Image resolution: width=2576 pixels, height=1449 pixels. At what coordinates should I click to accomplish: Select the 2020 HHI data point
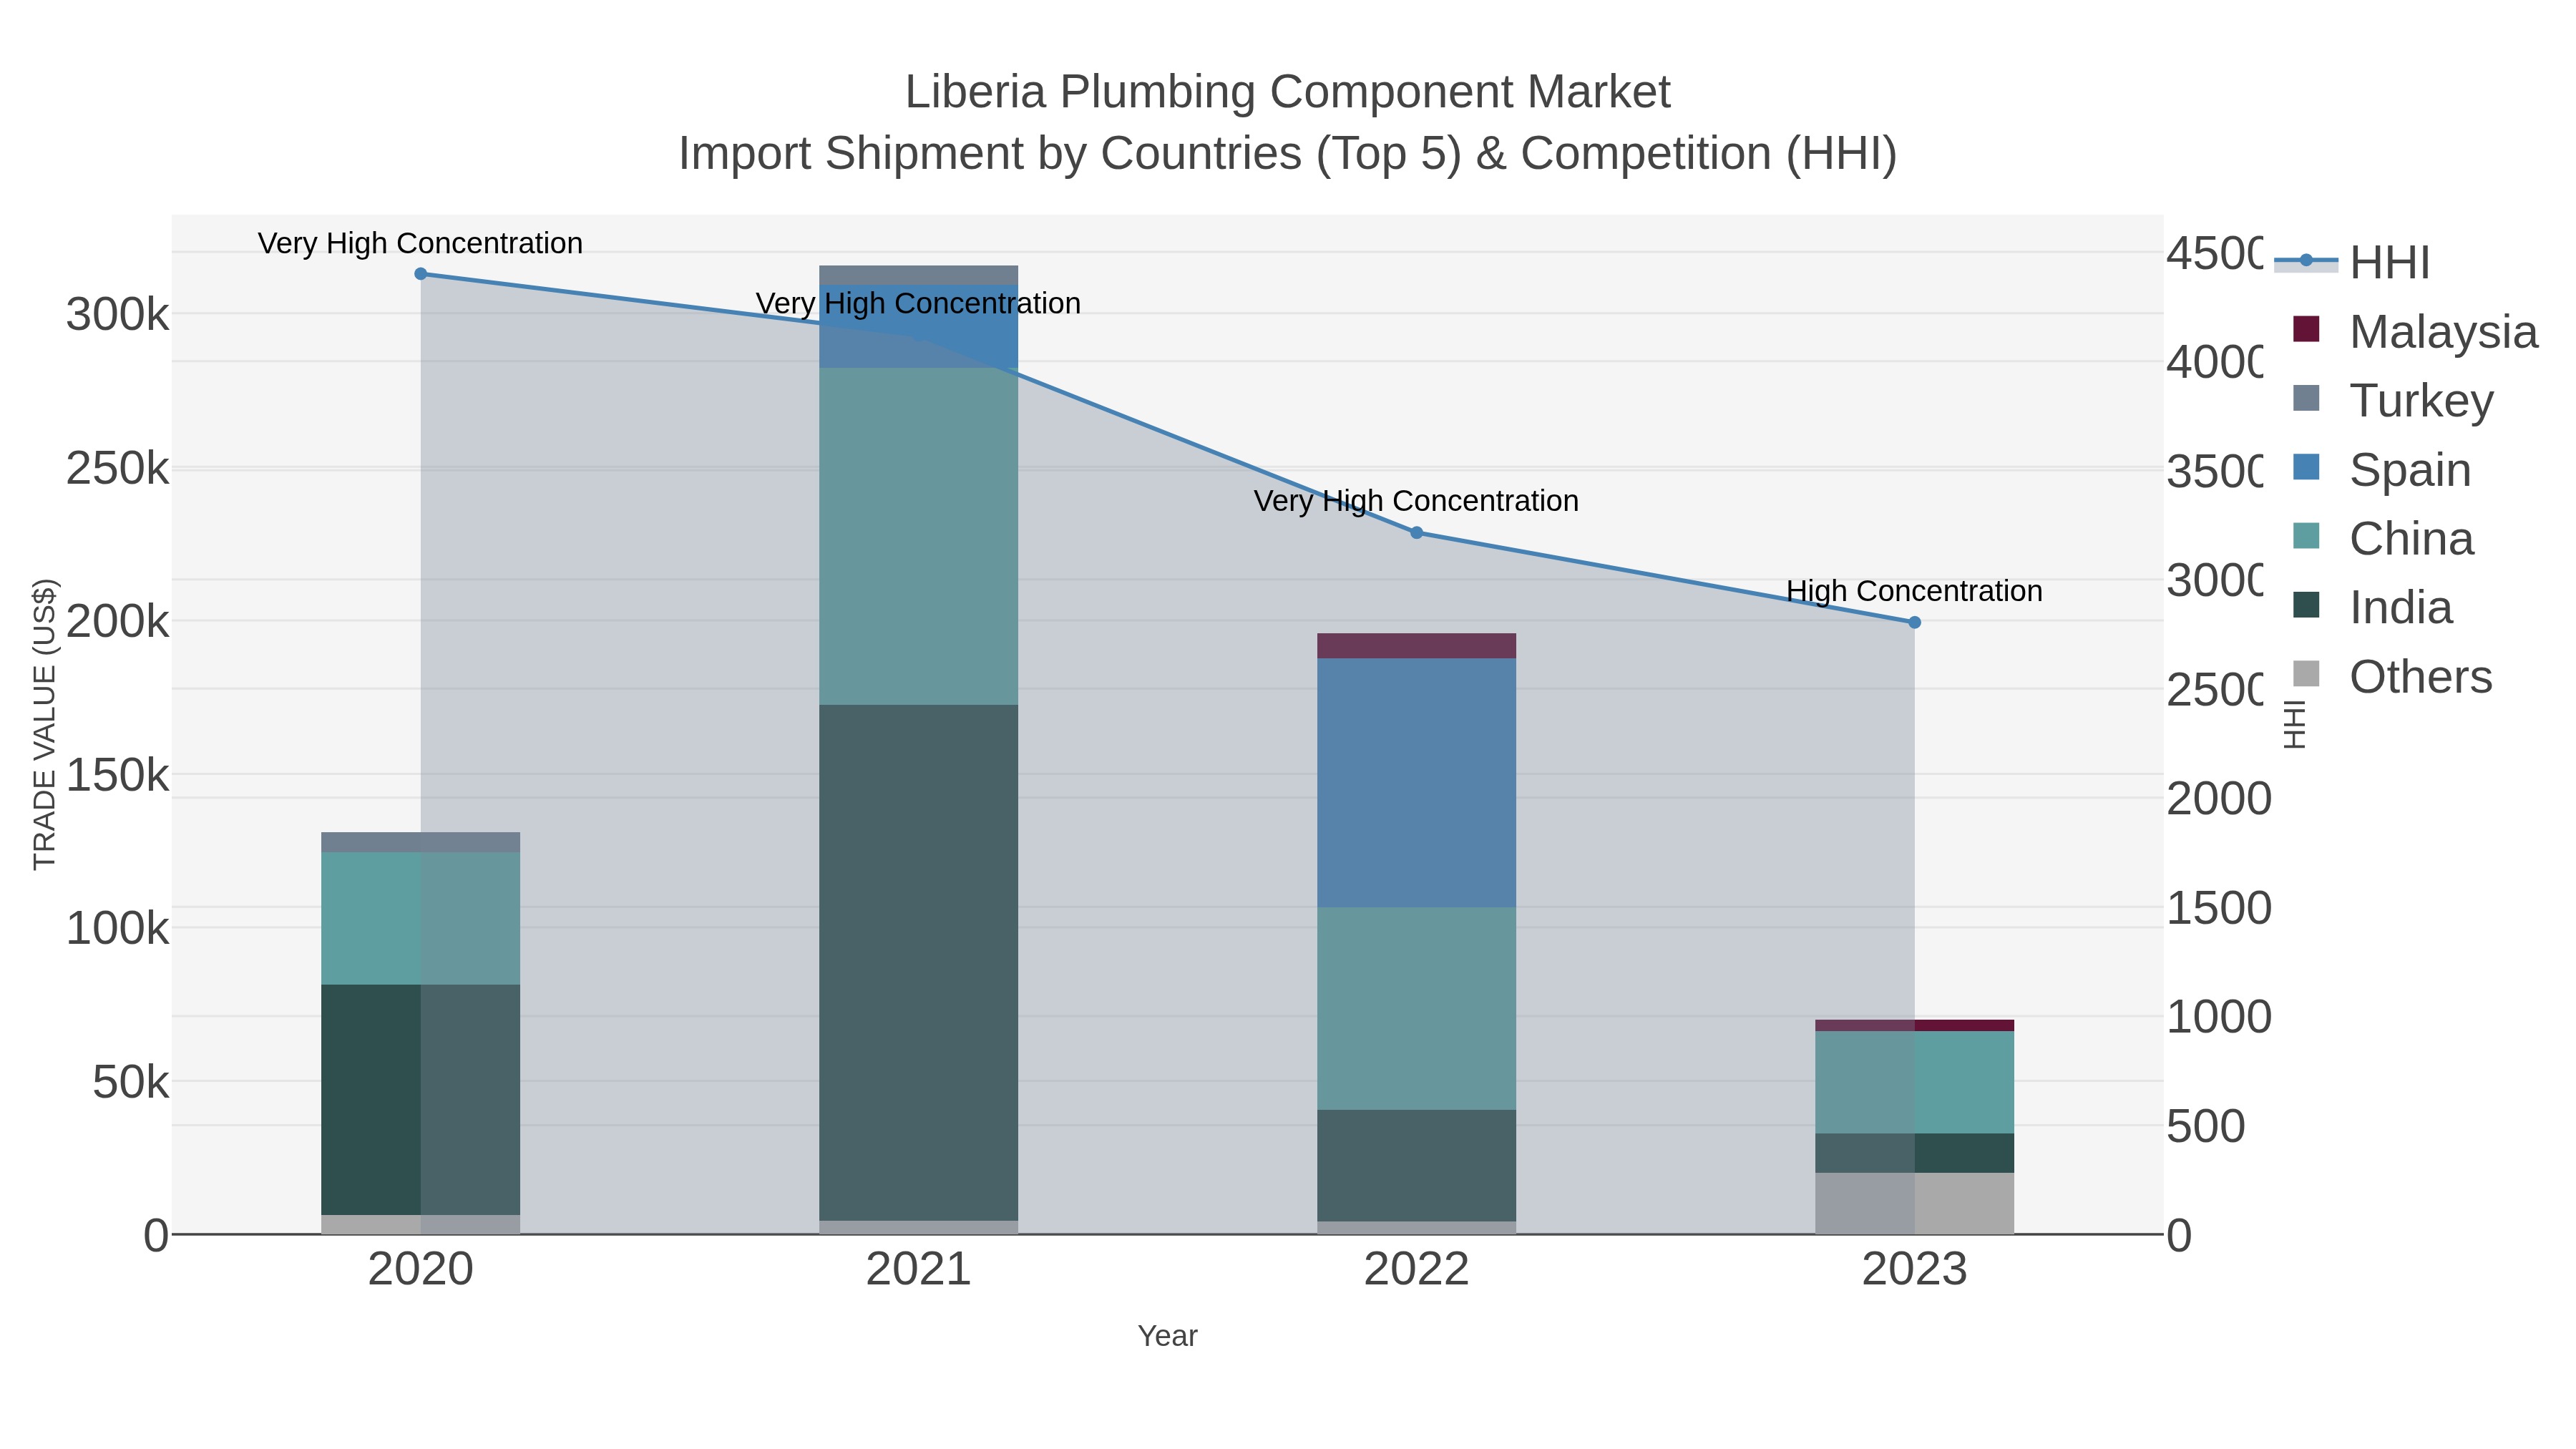click(x=420, y=274)
